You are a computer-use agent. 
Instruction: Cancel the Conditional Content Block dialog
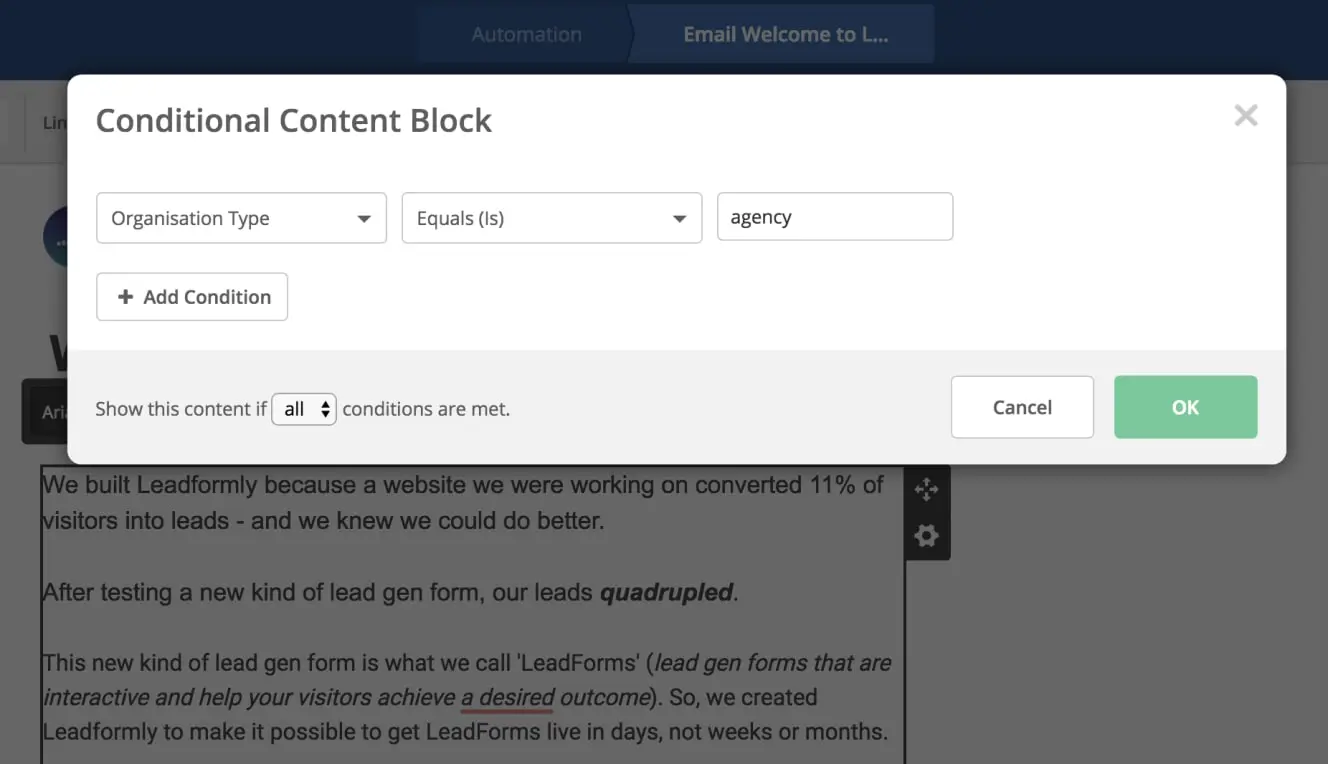(x=1022, y=407)
